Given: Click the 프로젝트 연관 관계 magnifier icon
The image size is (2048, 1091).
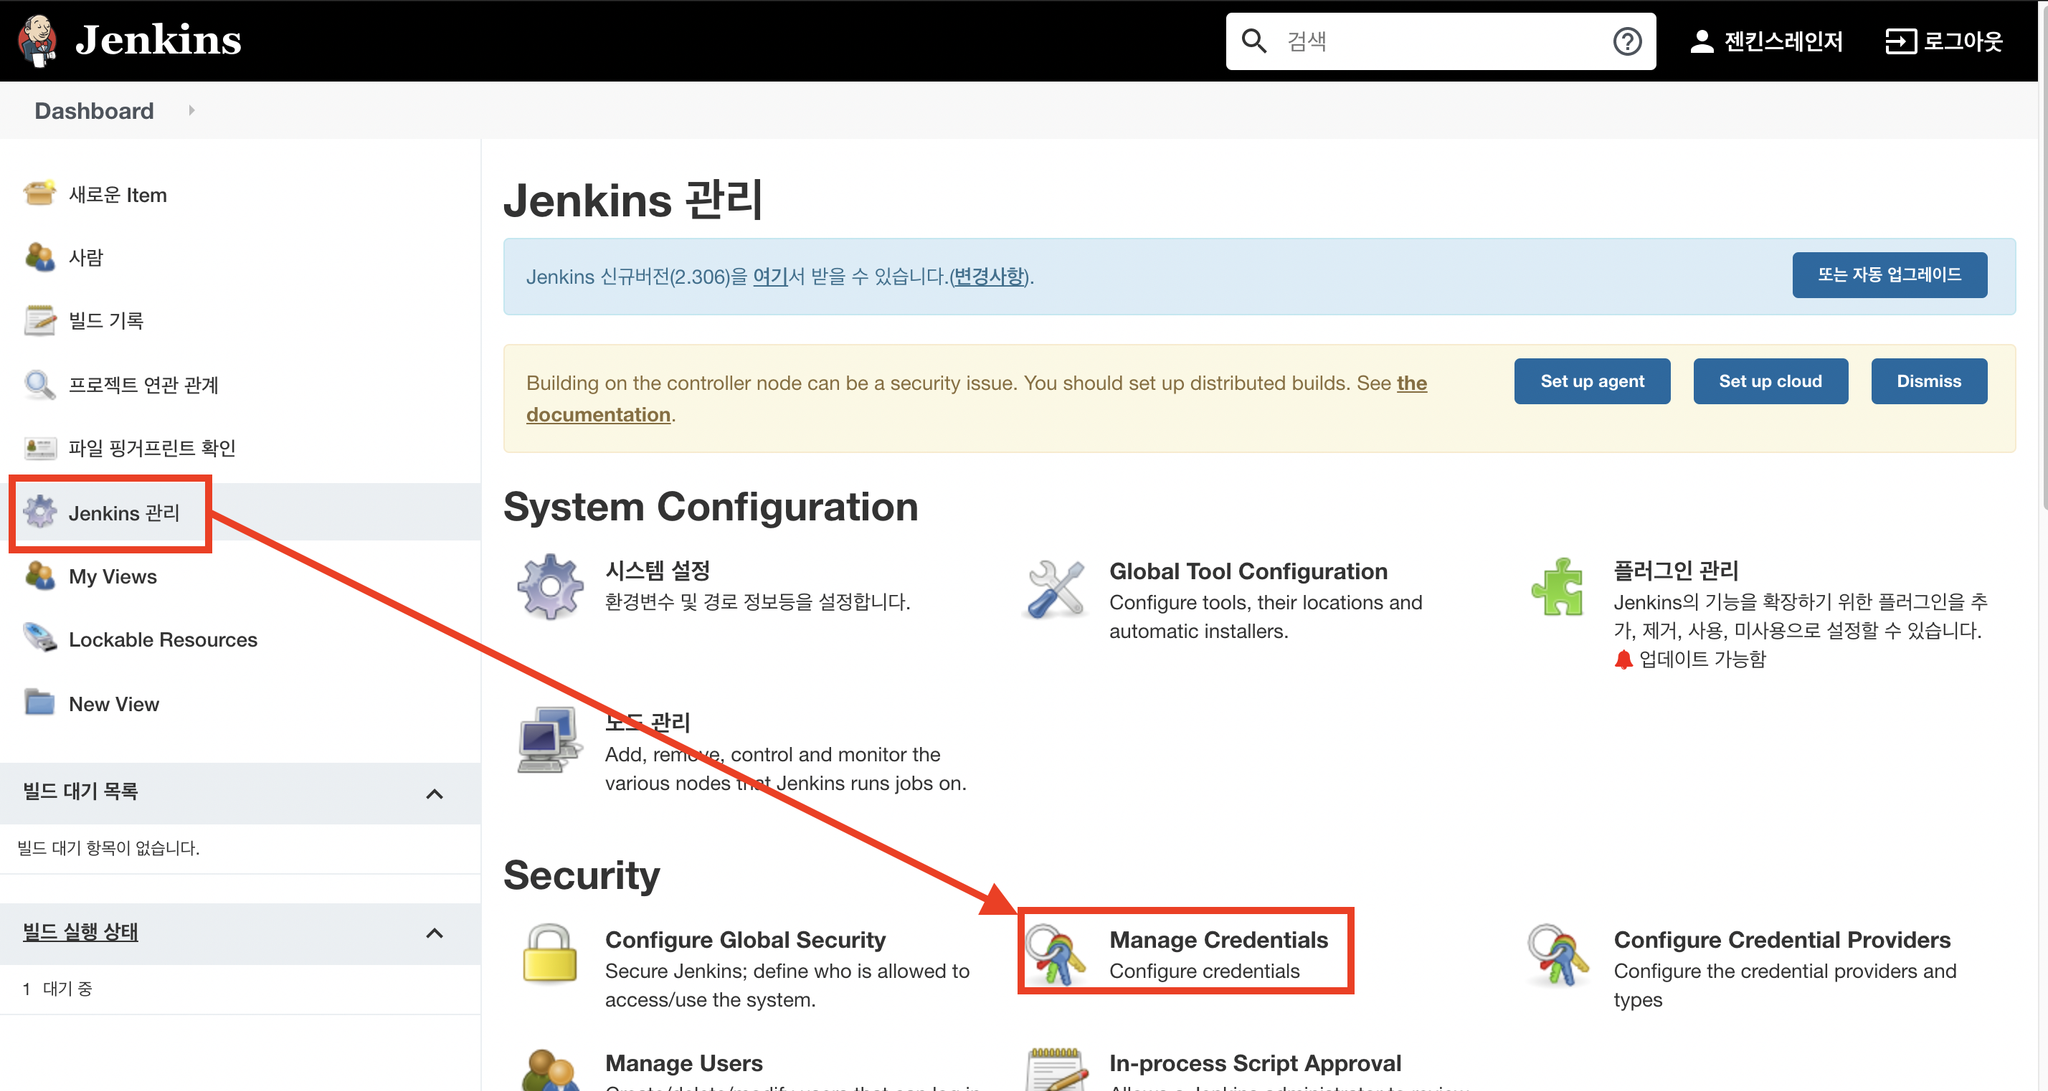Looking at the screenshot, I should coord(40,384).
